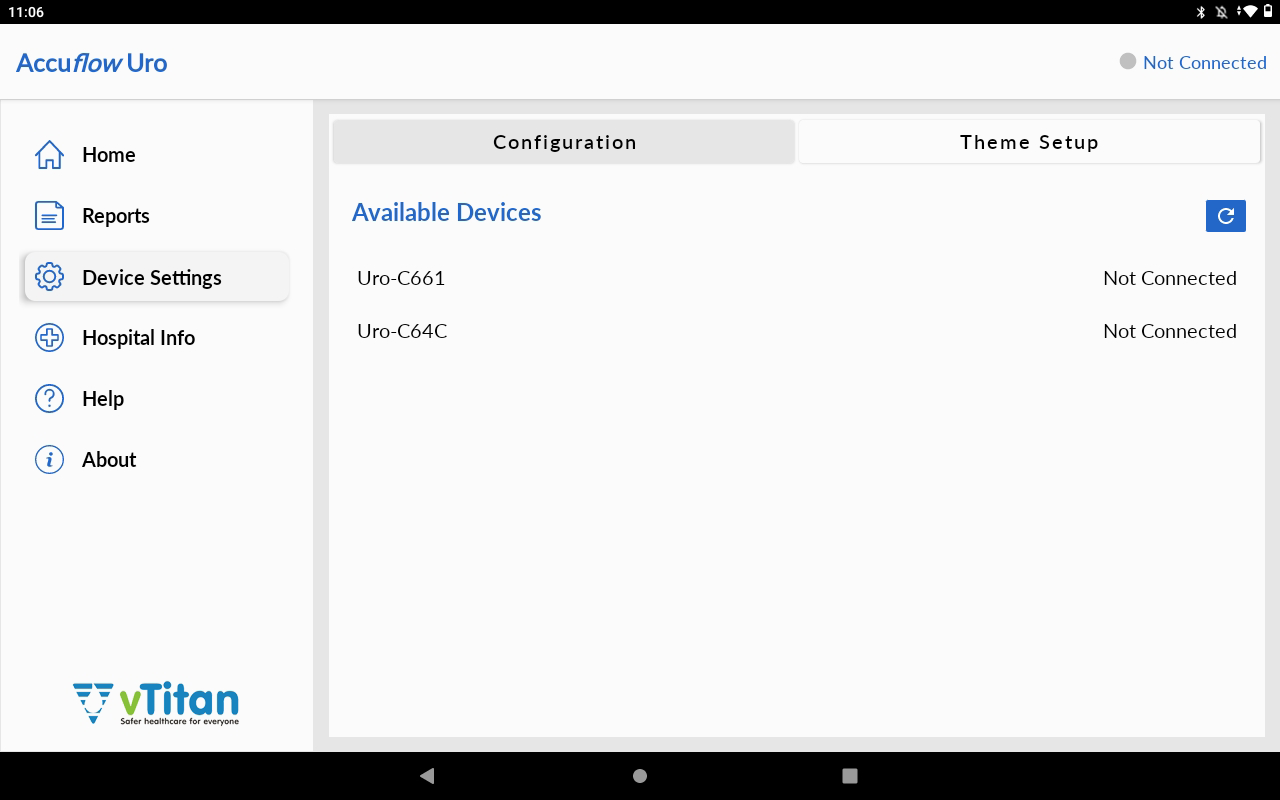Open the Home menu label
The width and height of the screenshot is (1280, 800).
(108, 155)
